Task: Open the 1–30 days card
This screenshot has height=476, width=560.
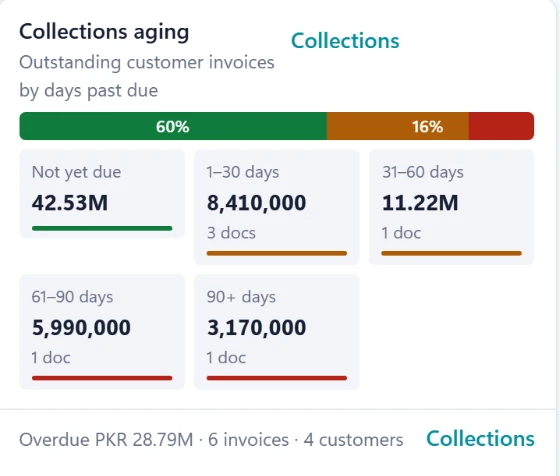Action: pos(276,207)
